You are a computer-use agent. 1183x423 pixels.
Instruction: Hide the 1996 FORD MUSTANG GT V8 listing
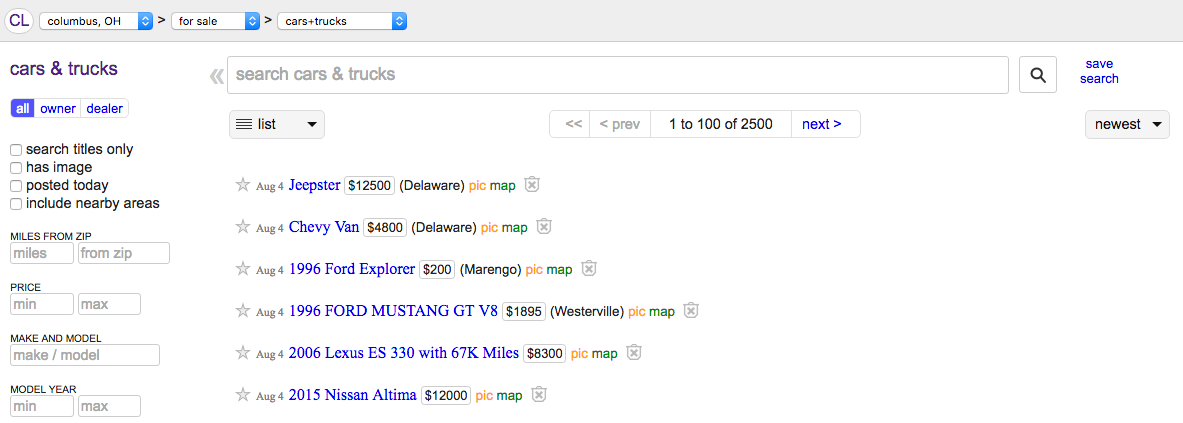[690, 311]
